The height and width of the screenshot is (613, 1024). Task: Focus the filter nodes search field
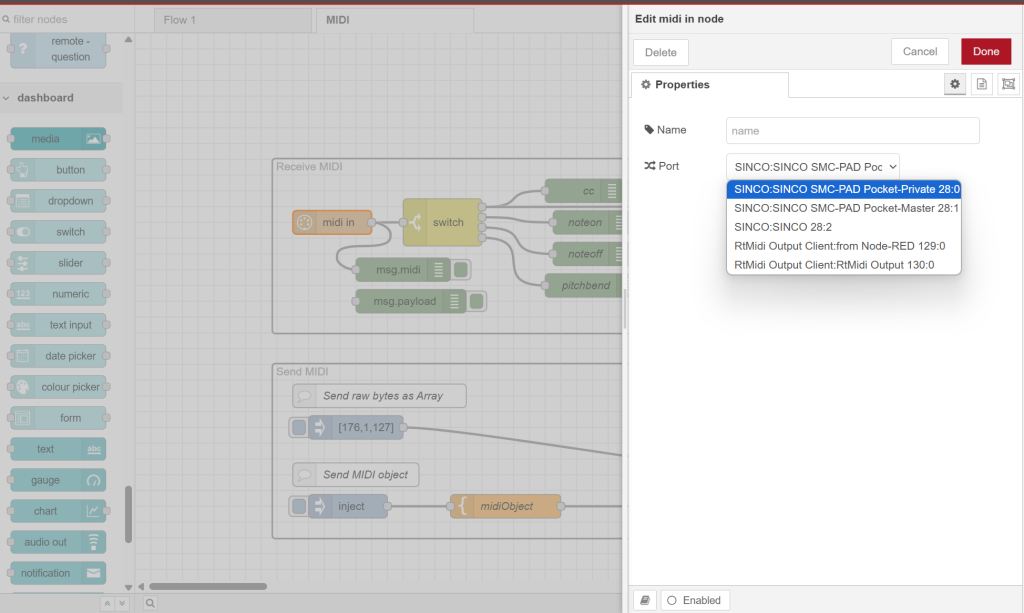pyautogui.click(x=67, y=20)
